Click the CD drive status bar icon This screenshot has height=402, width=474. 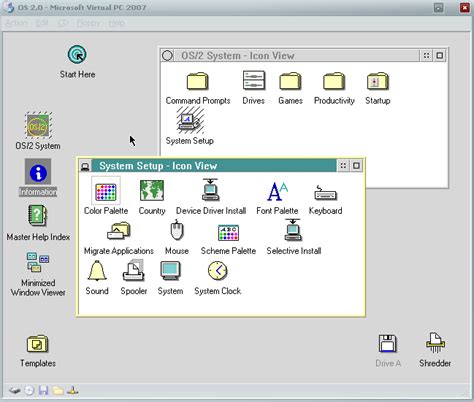pyautogui.click(x=29, y=390)
